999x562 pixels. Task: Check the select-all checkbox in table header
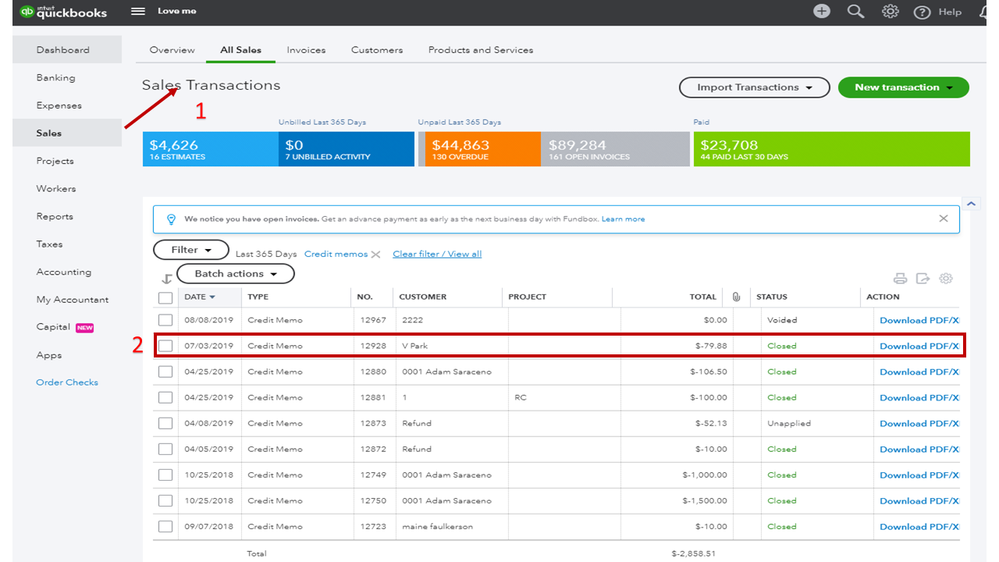pos(166,297)
